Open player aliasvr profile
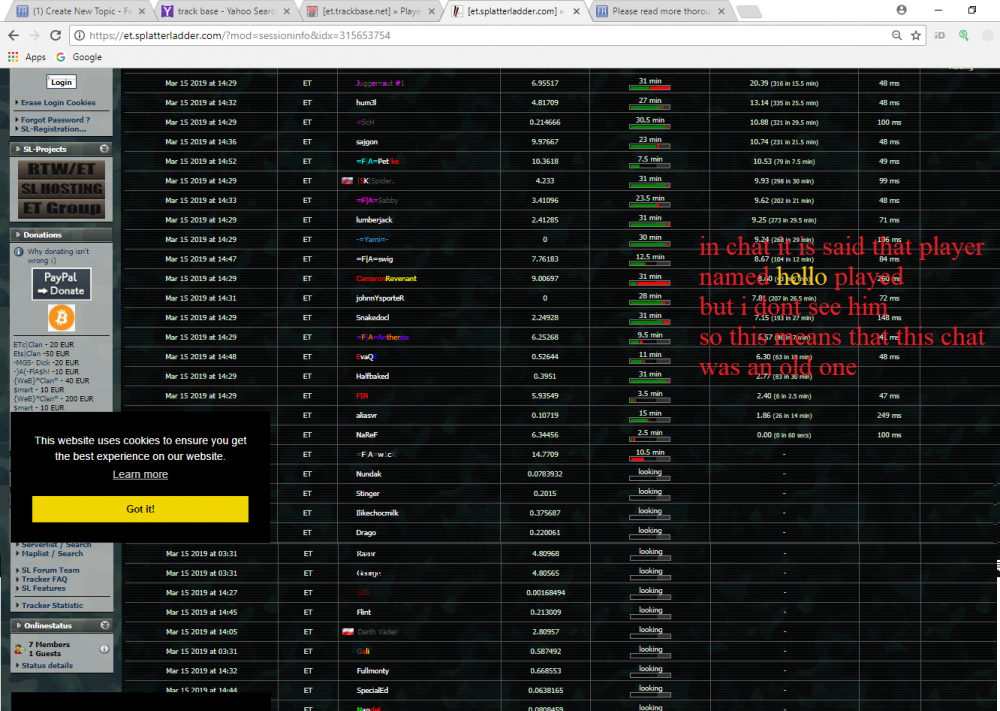Image resolution: width=1000 pixels, height=711 pixels. 367,415
